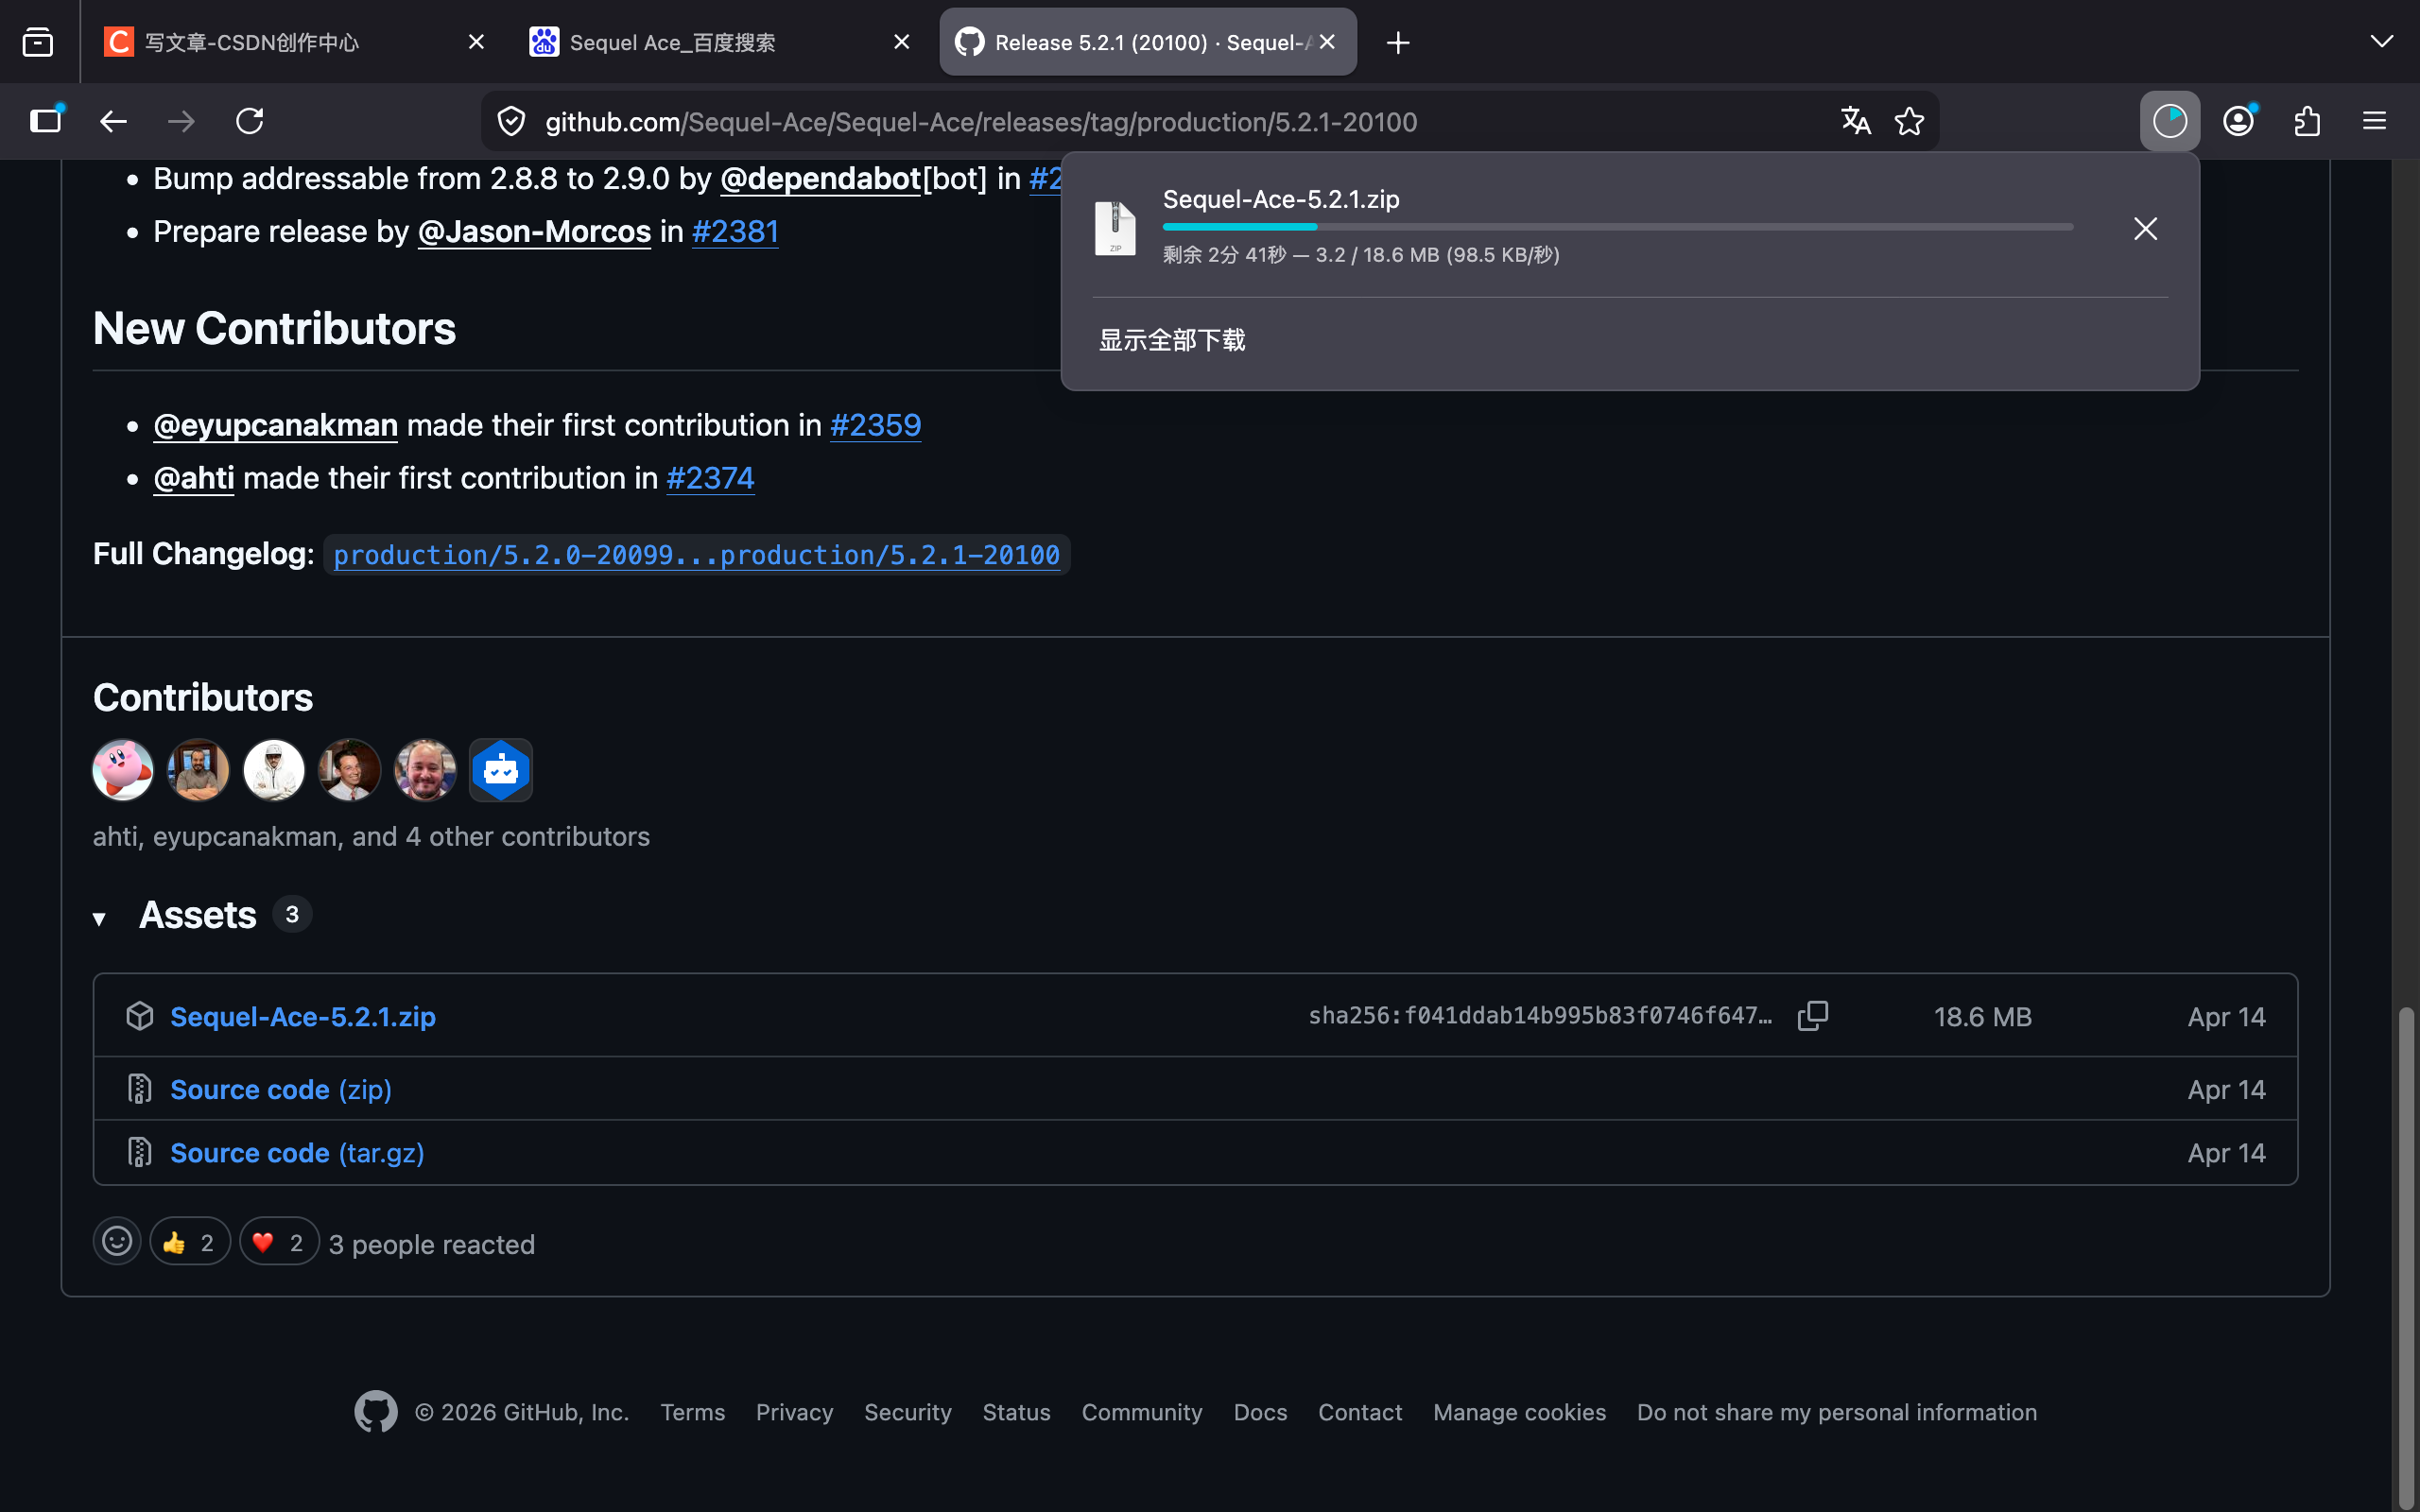Viewport: 2420px width, 1512px height.
Task: Collapse the Assets section
Action: 99,918
